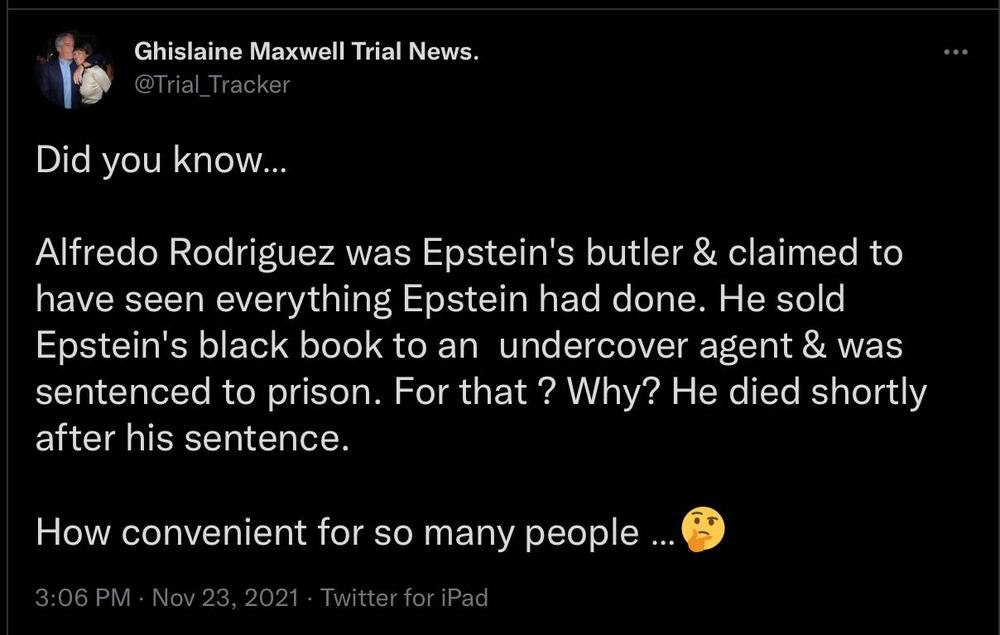The width and height of the screenshot is (1000, 635).
Task: Click the "Did you know..." opening line
Action: pos(161,163)
